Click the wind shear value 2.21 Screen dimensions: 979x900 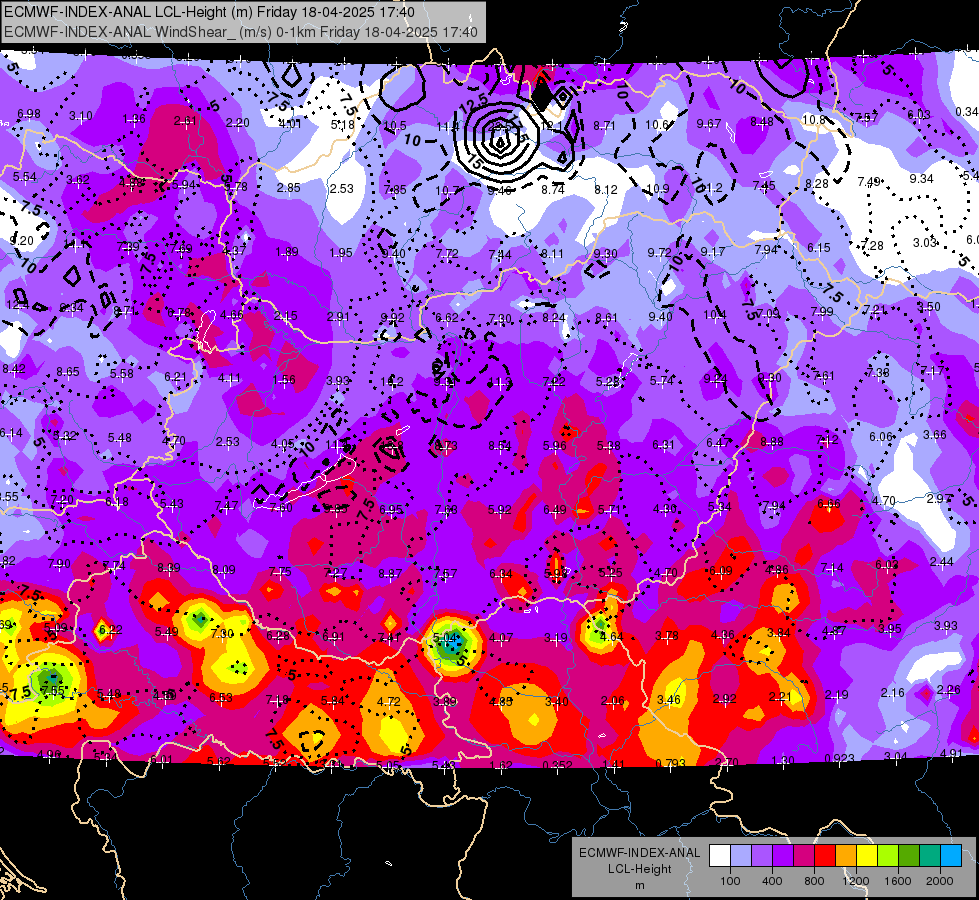tap(780, 696)
